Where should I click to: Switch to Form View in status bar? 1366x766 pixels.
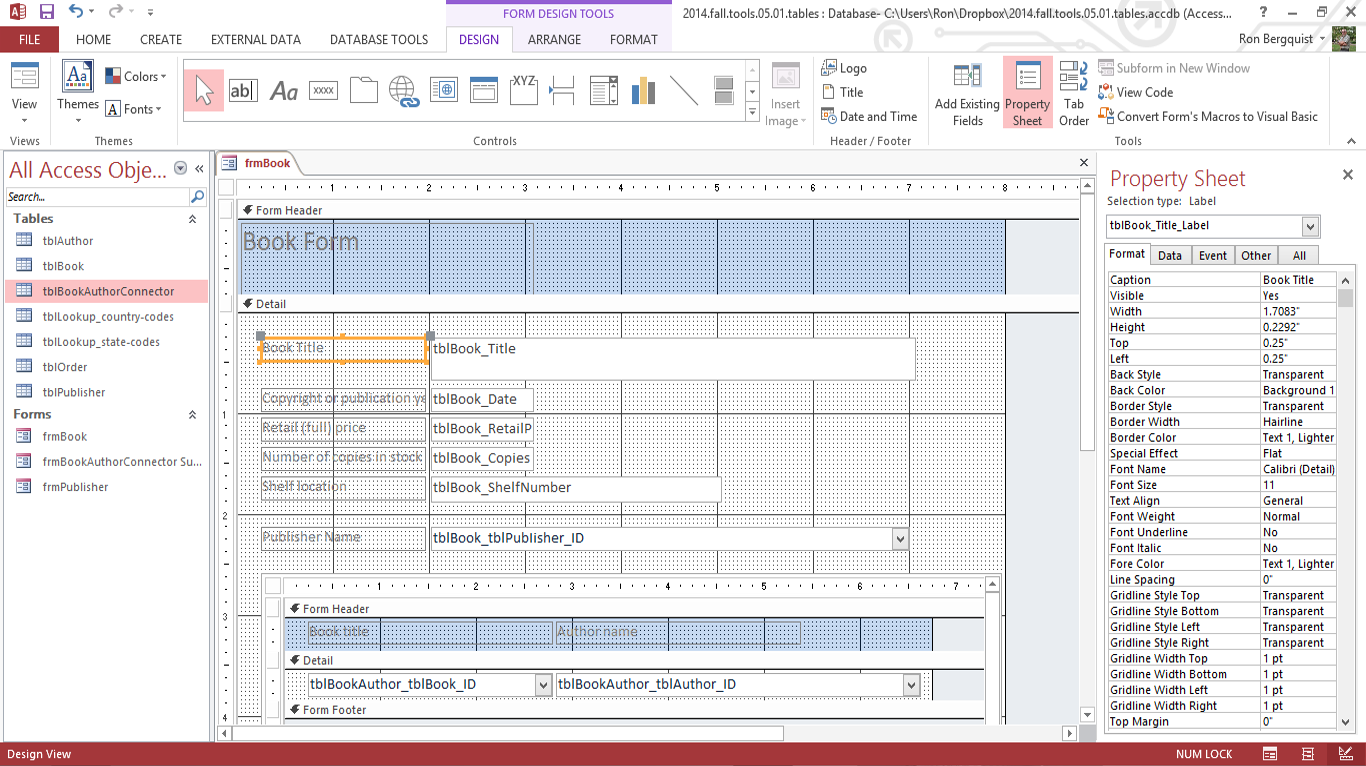click(x=1270, y=754)
